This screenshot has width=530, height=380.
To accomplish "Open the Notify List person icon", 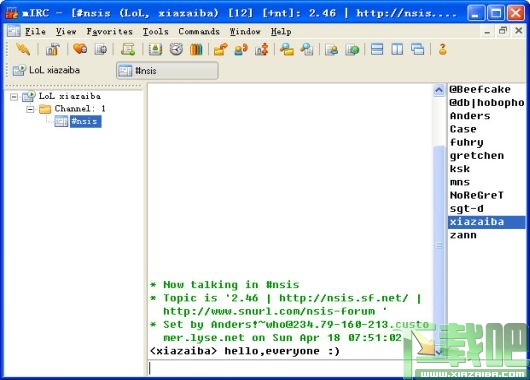I will [x=332, y=50].
